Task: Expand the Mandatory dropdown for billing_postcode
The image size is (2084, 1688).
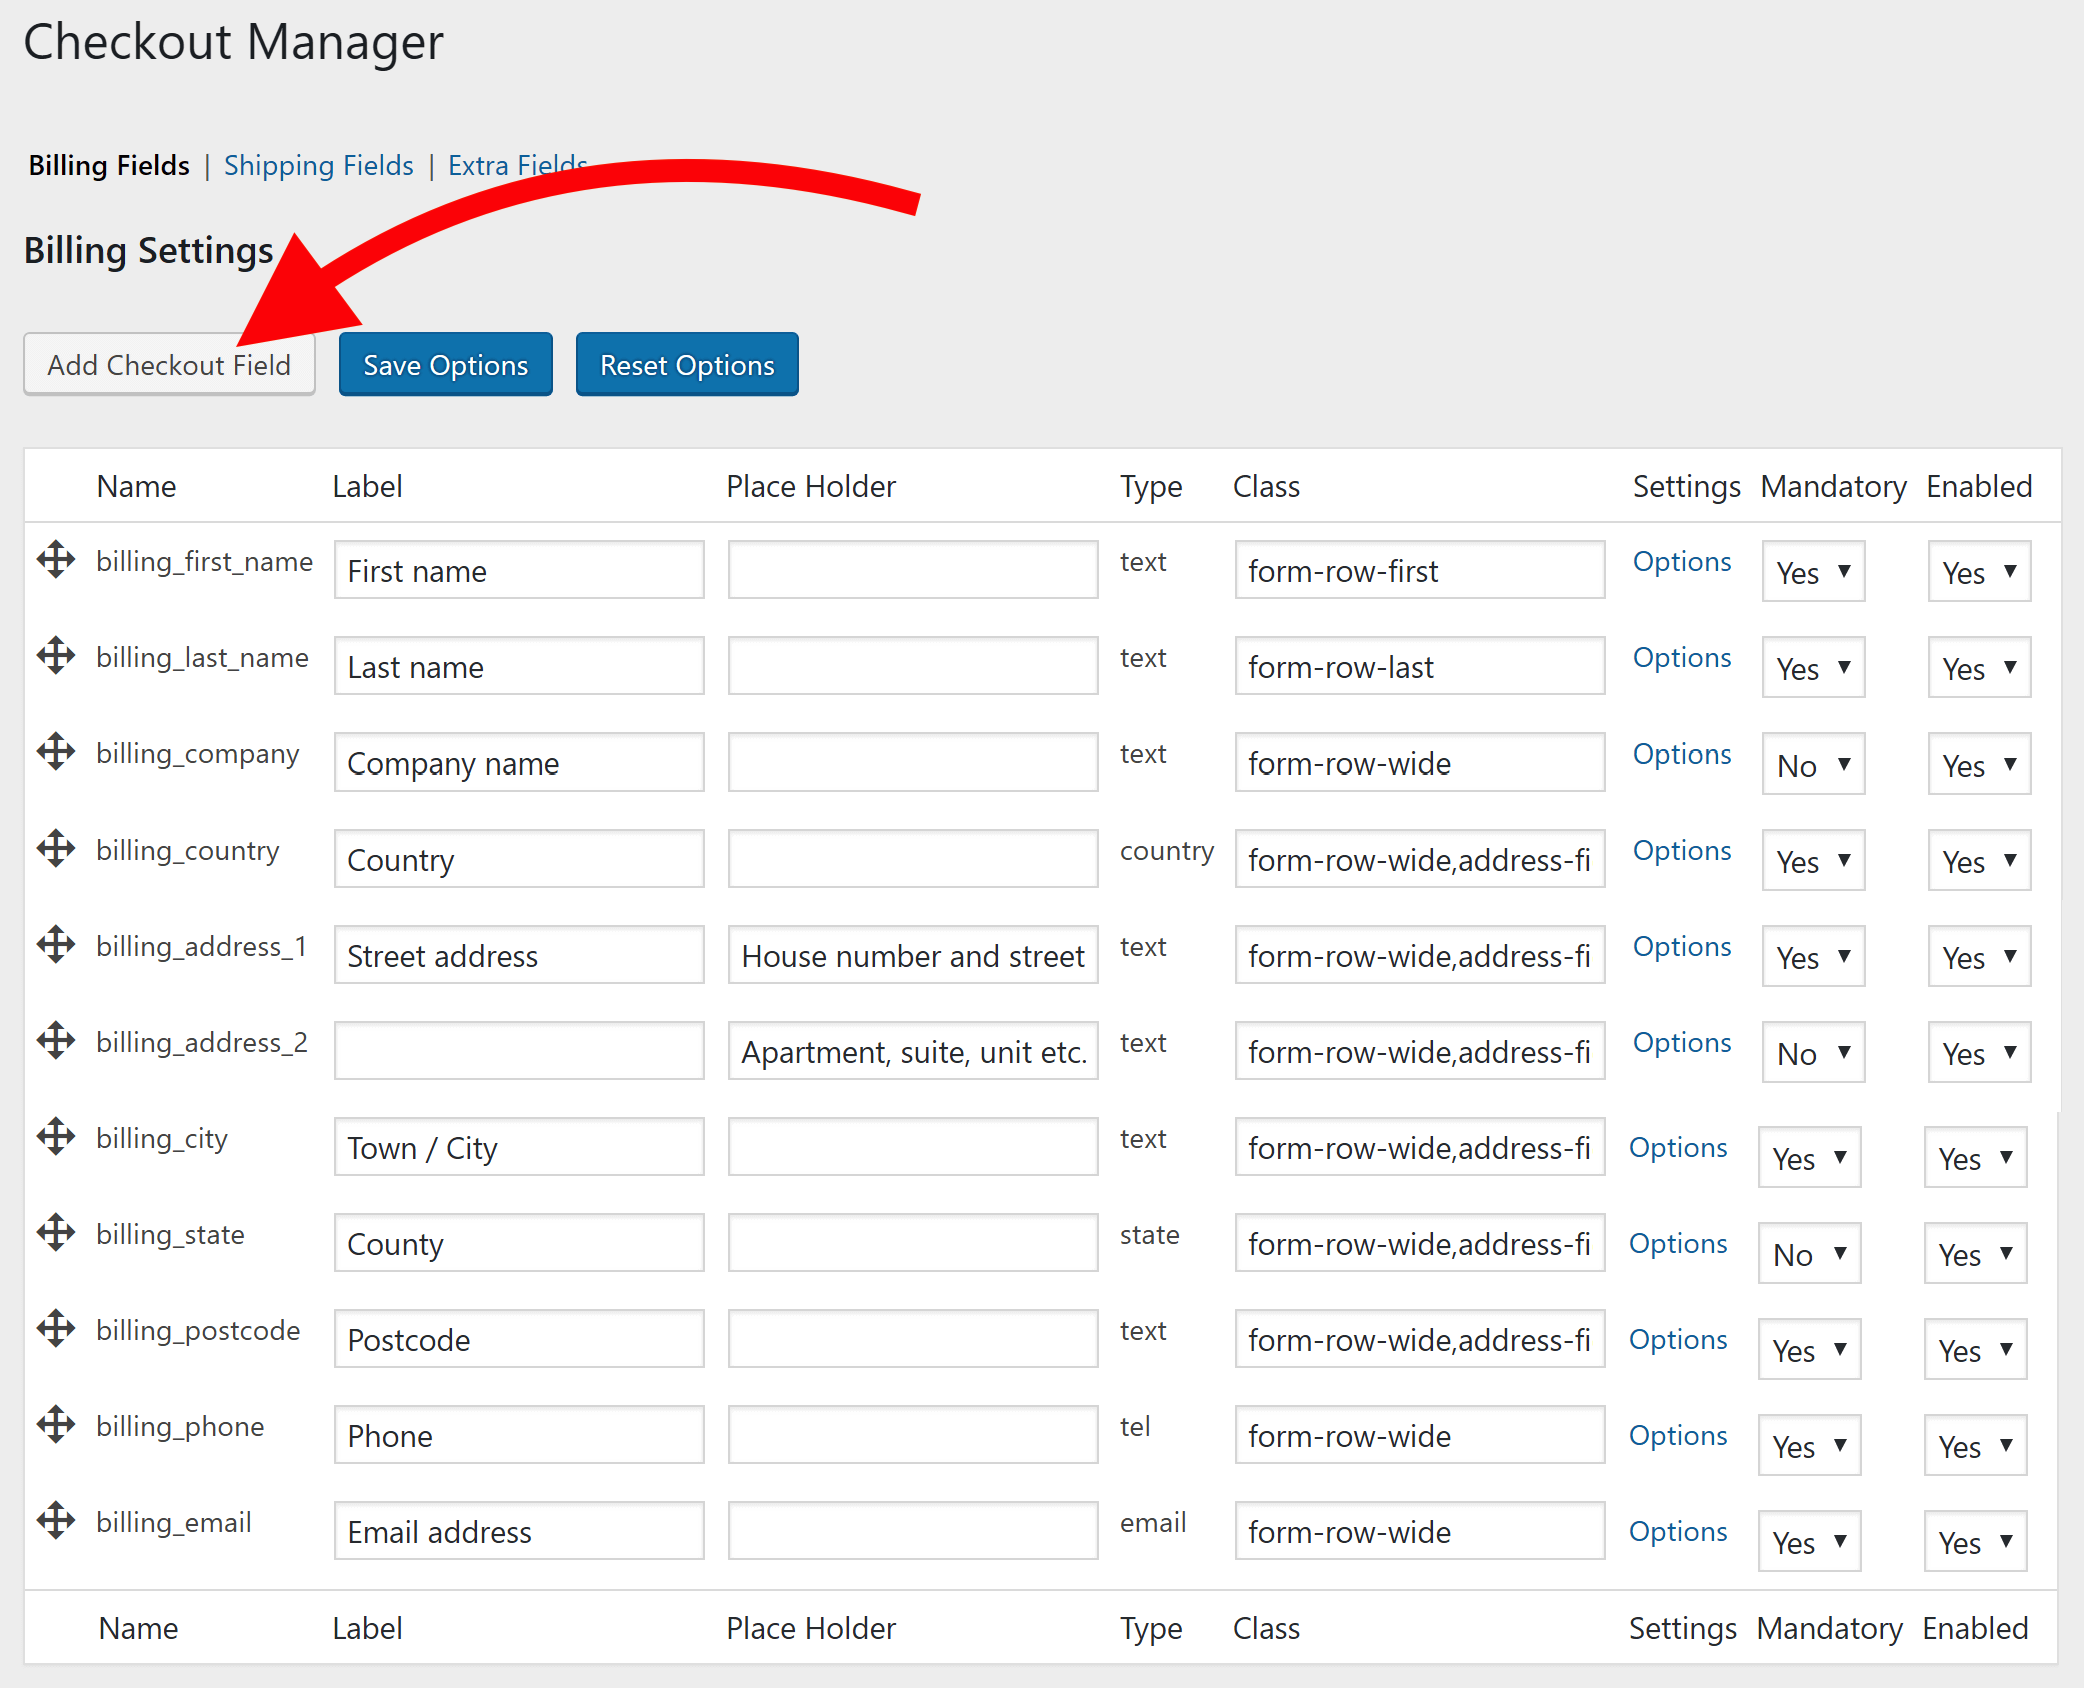Action: click(1808, 1349)
